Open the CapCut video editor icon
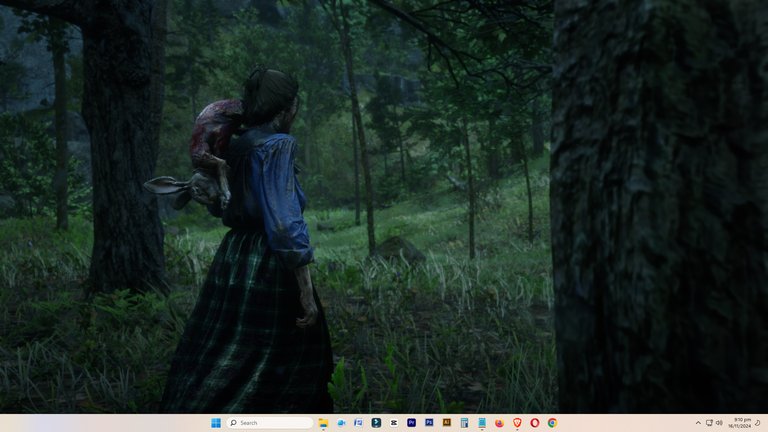Image resolution: width=768 pixels, height=432 pixels. coord(394,423)
